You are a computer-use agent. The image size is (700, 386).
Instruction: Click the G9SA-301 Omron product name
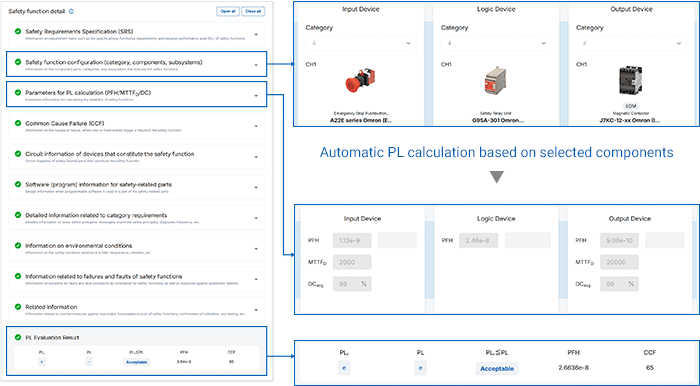click(498, 120)
